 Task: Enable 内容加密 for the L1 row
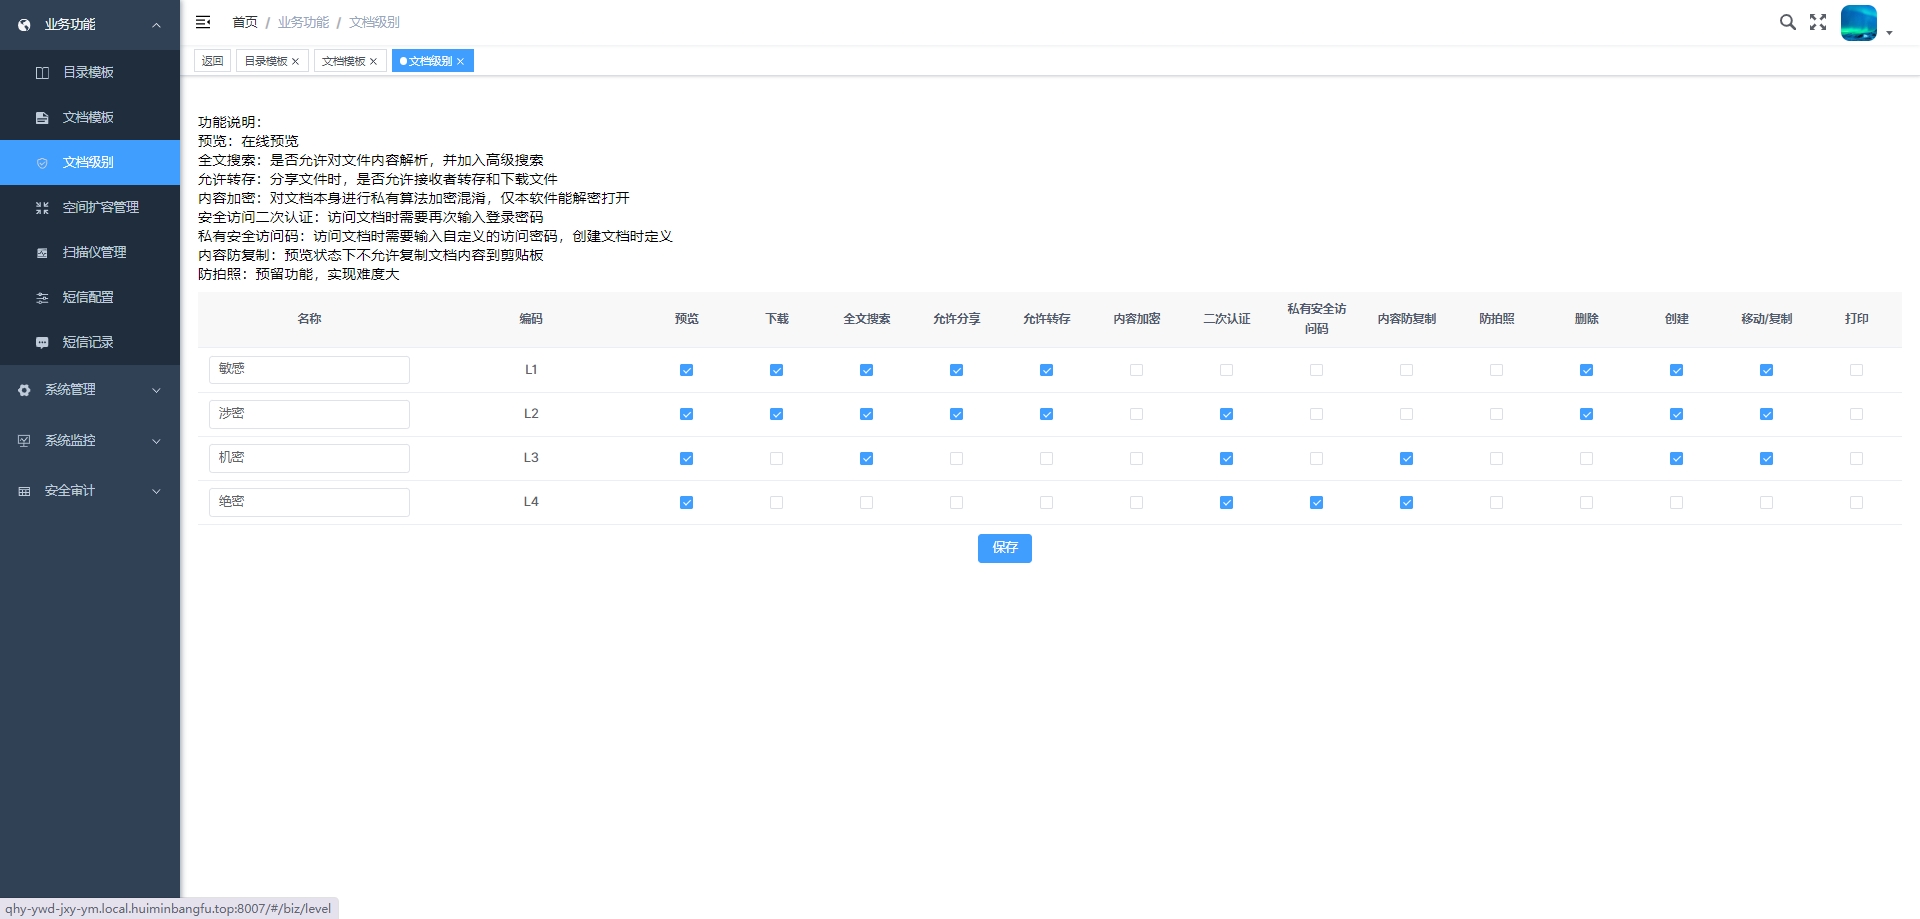pos(1136,370)
